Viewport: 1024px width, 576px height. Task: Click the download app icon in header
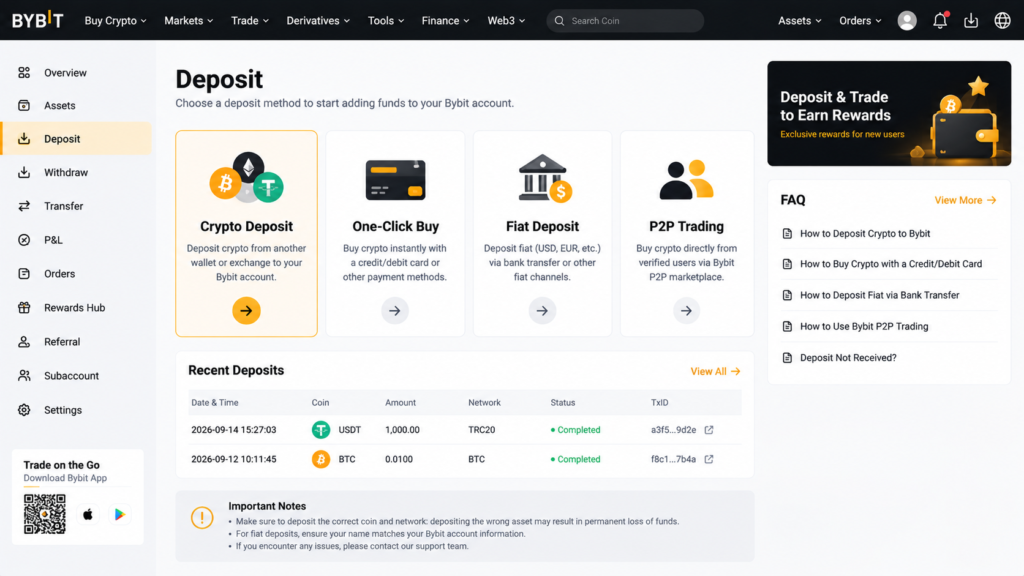(971, 20)
